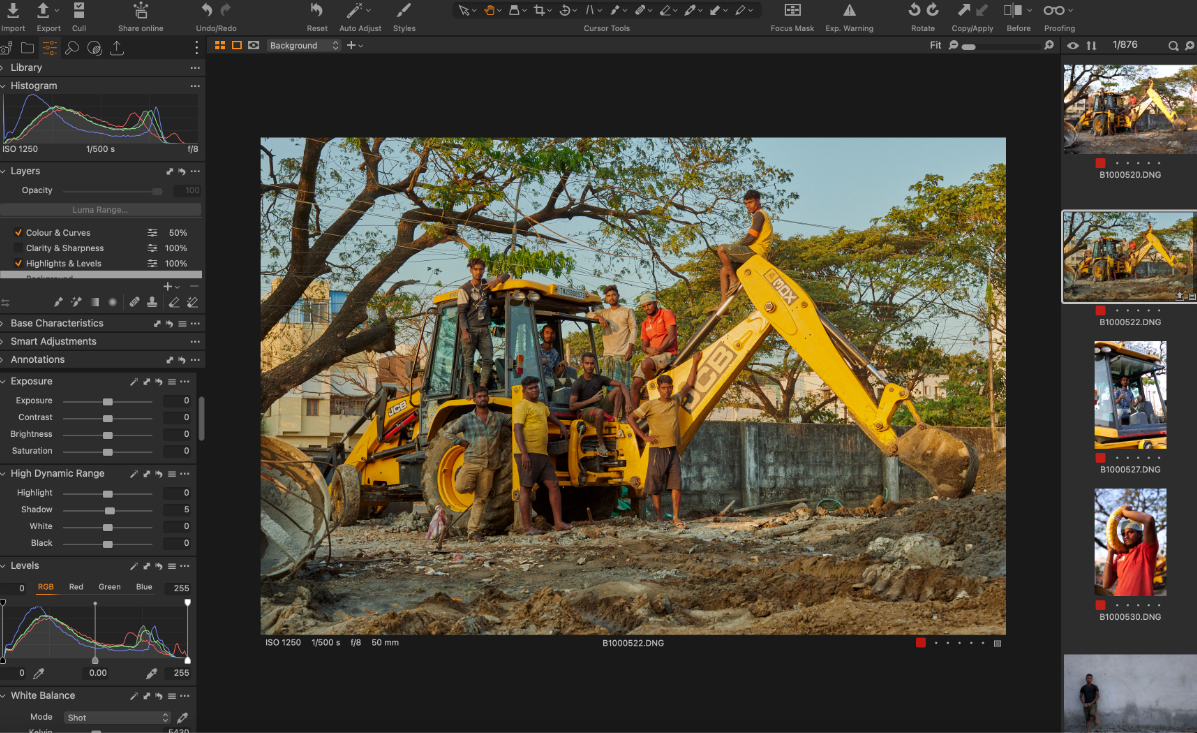This screenshot has width=1197, height=733.
Task: Open the Cull view
Action: (79, 11)
